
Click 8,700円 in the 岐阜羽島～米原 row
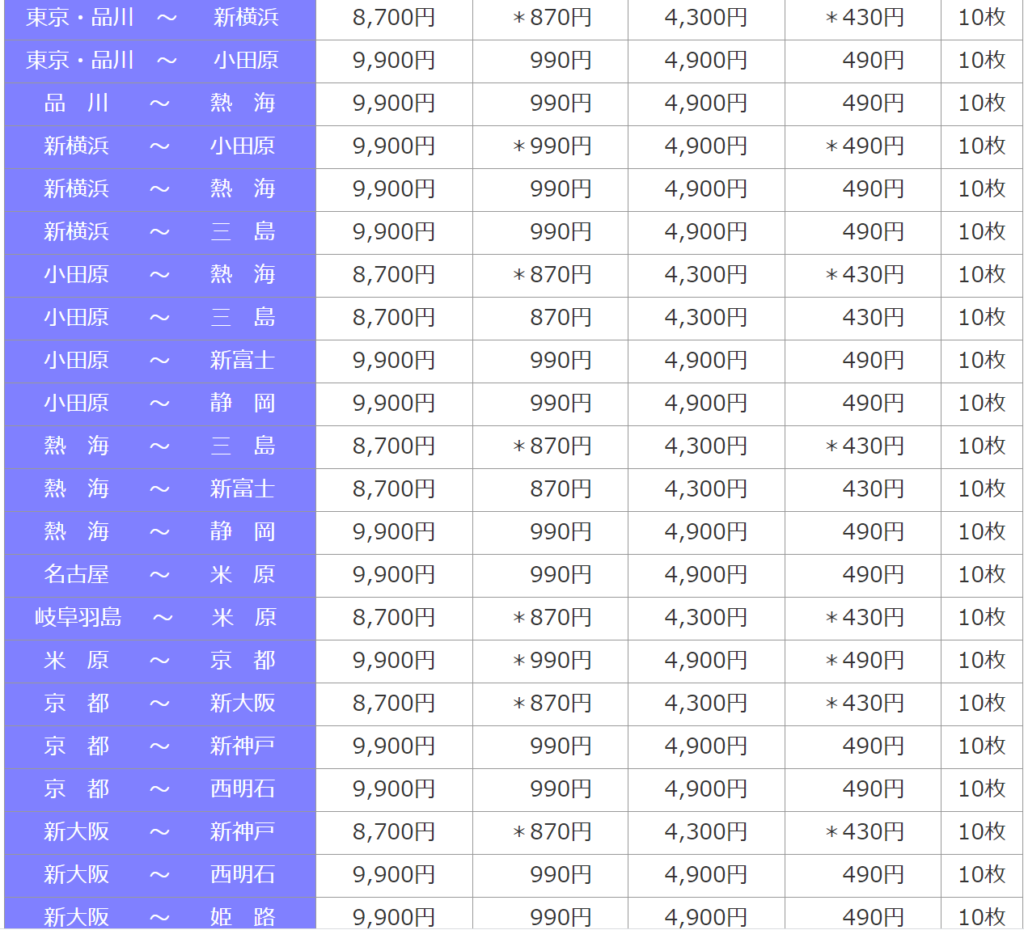tap(393, 618)
